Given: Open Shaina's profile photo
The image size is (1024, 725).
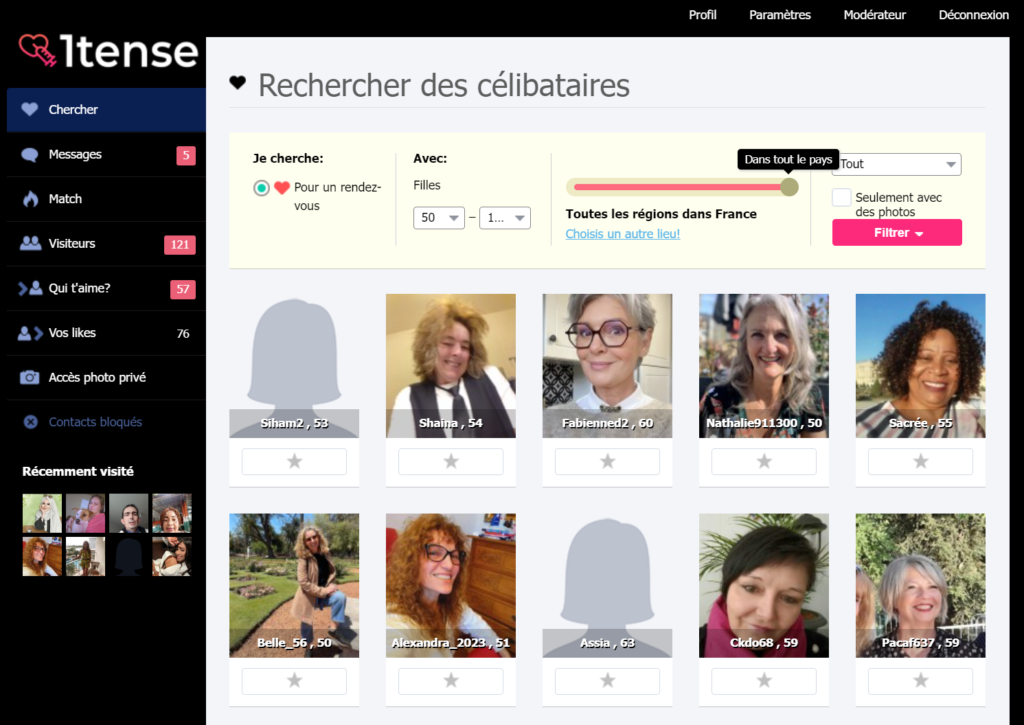Looking at the screenshot, I should click(451, 366).
